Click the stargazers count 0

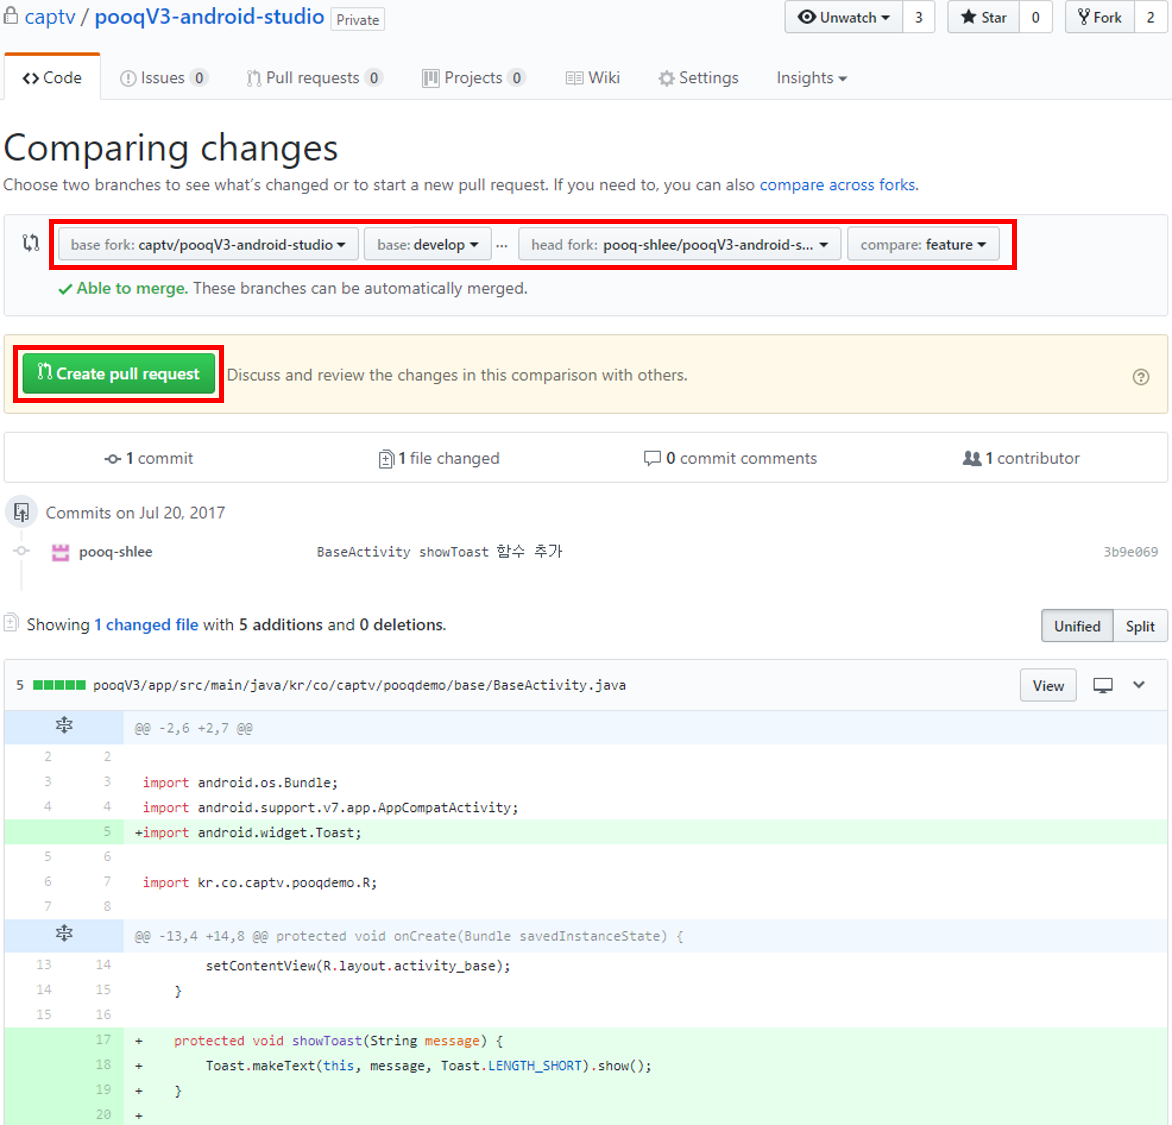point(1036,17)
